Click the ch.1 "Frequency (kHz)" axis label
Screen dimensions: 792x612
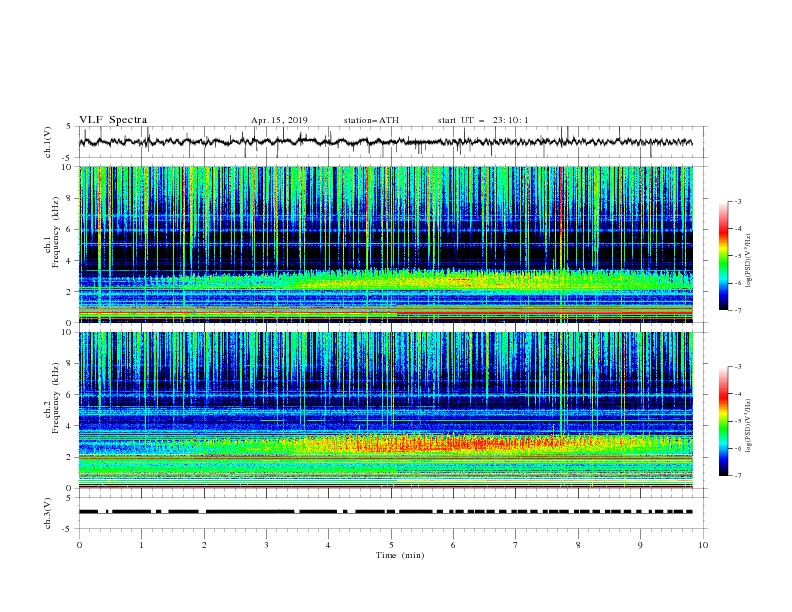tap(56, 234)
